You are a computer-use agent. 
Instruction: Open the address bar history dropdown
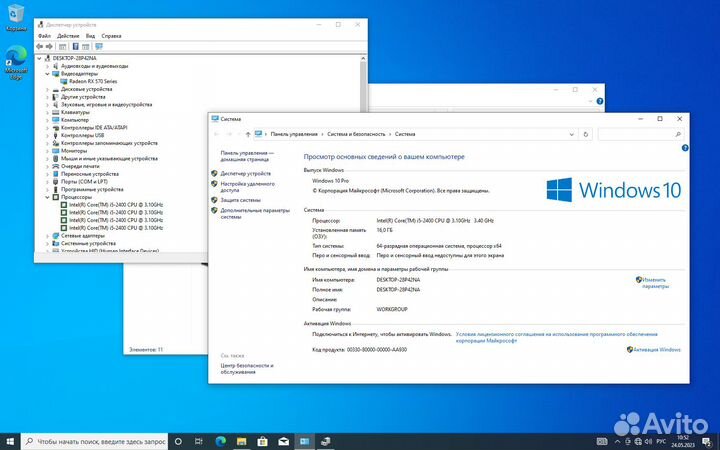point(572,135)
